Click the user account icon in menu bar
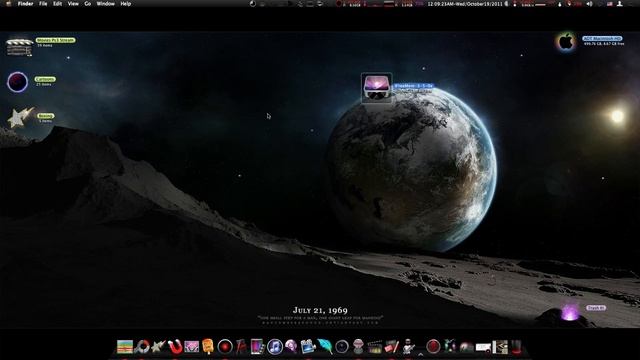The width and height of the screenshot is (640, 360). (x=620, y=4)
